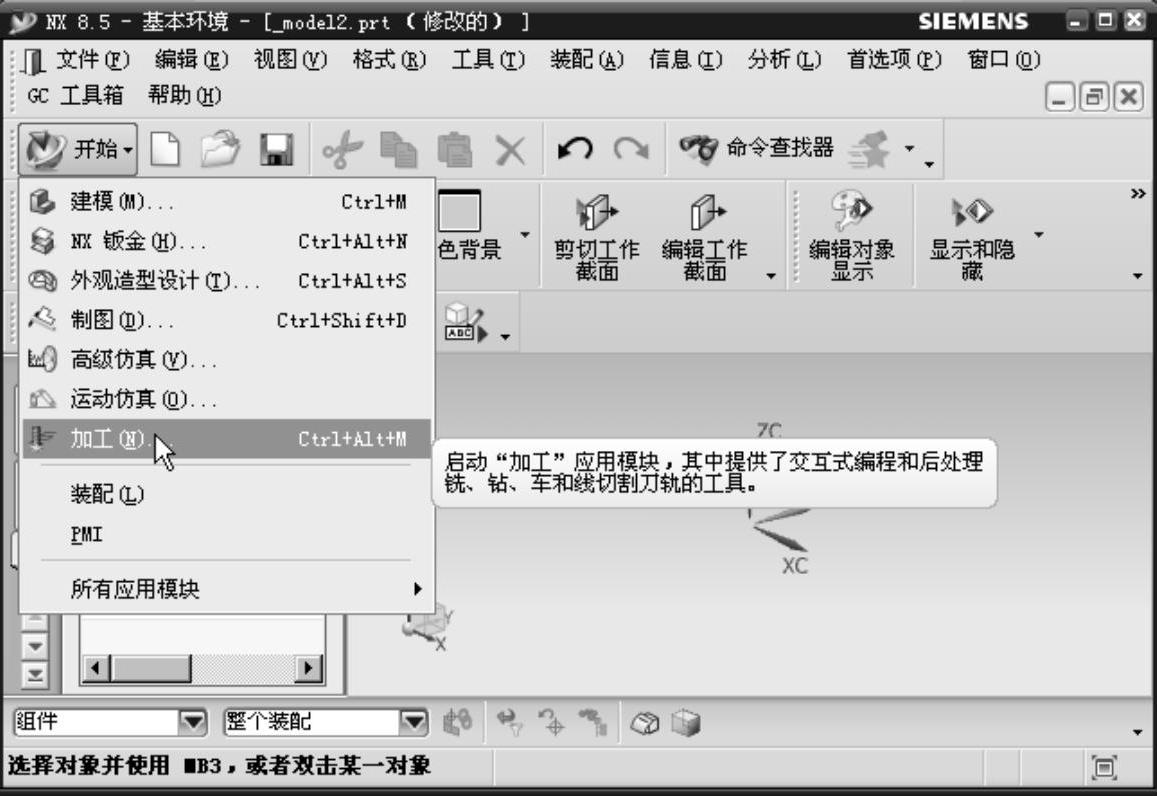Expand the dropdown arrow after the star icon
The image size is (1157, 796).
pyautogui.click(x=909, y=148)
